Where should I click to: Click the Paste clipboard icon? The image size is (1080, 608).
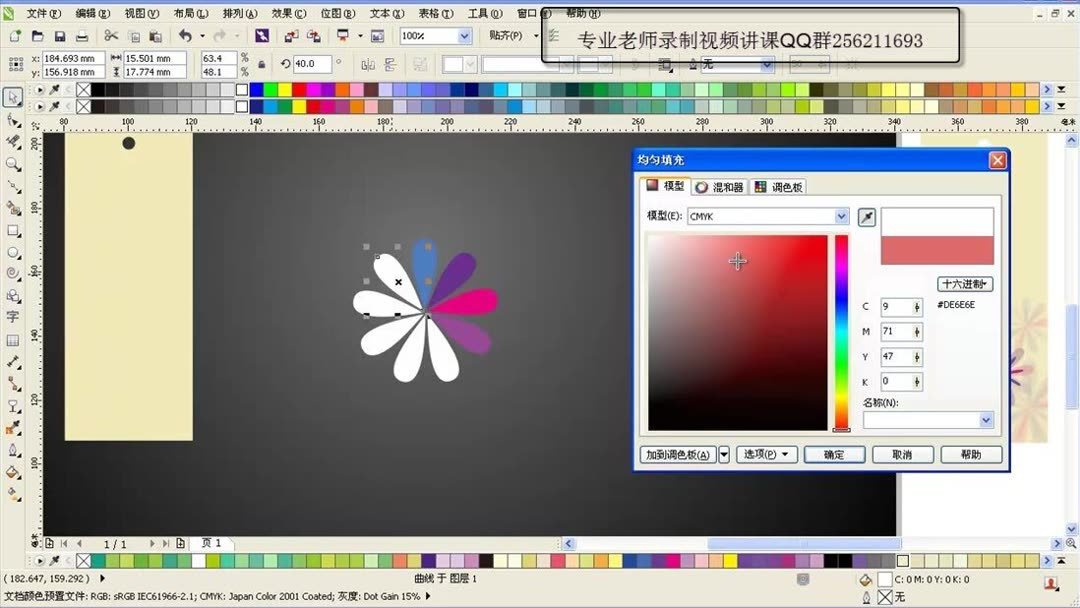point(156,36)
